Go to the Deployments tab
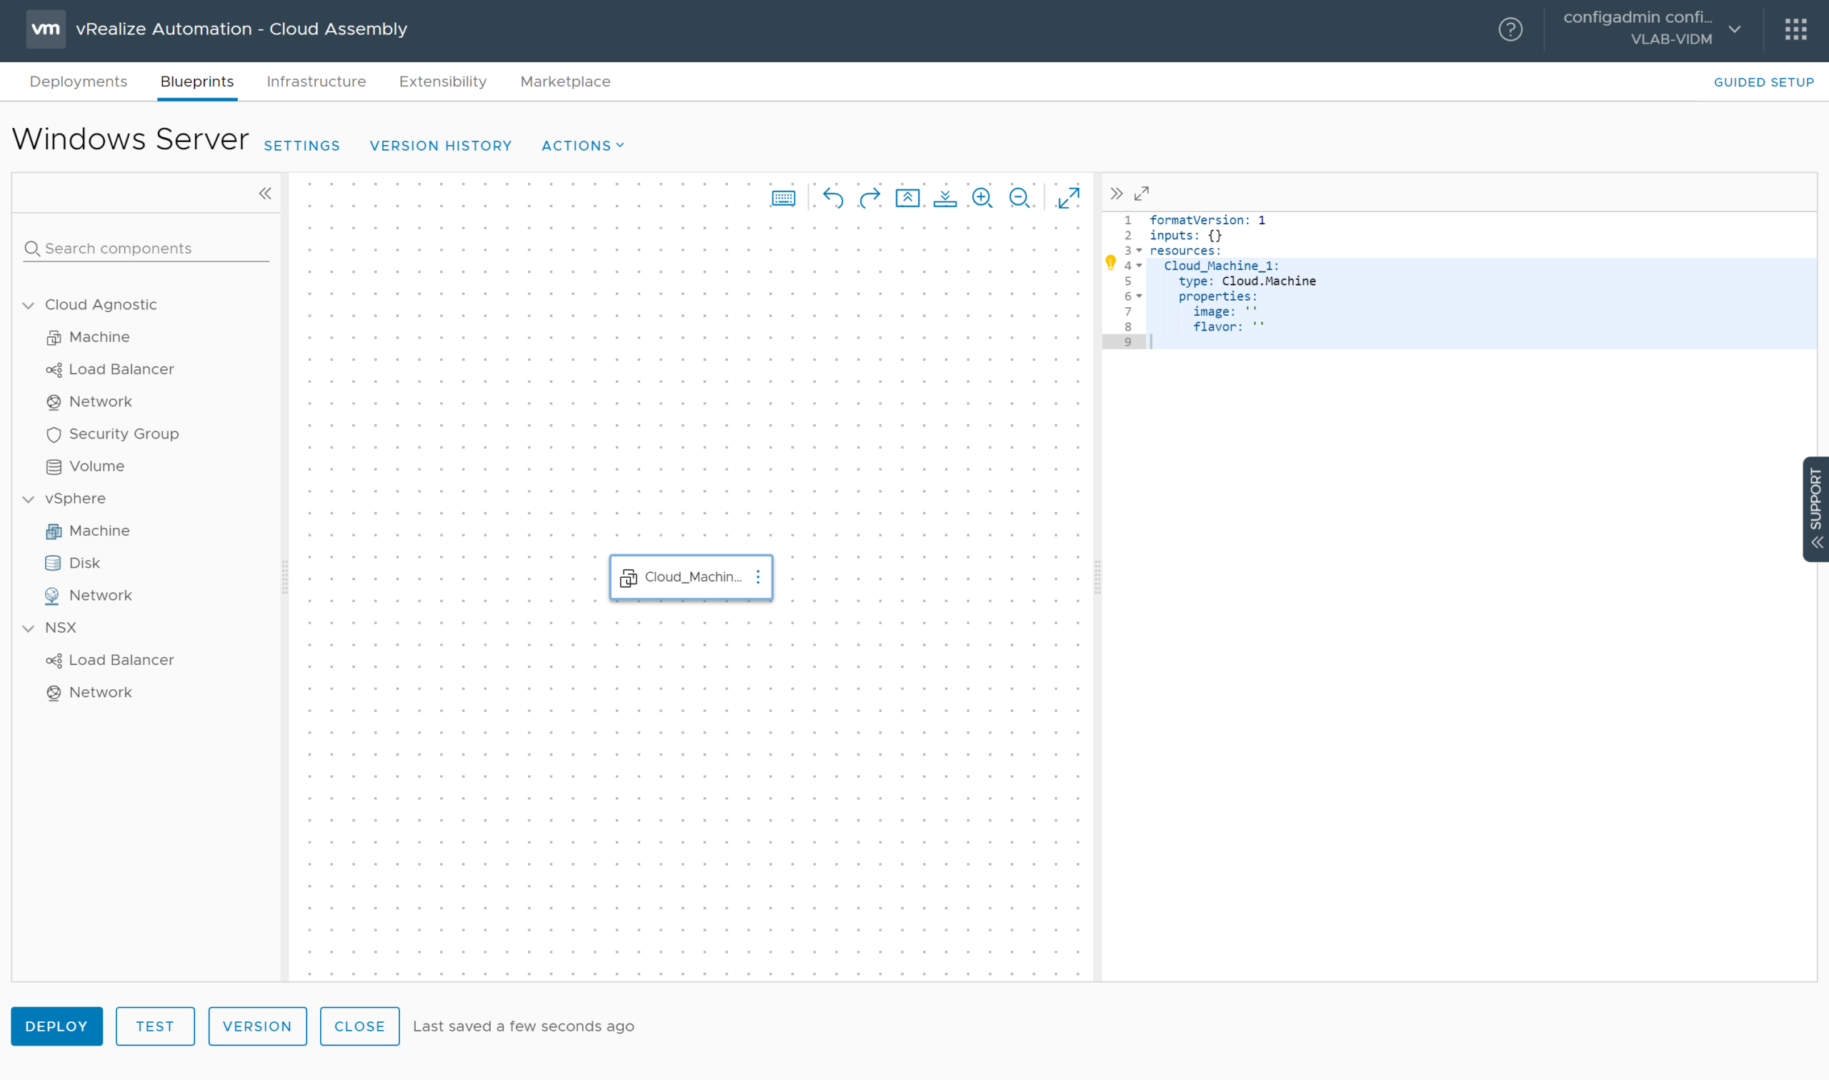 click(78, 82)
